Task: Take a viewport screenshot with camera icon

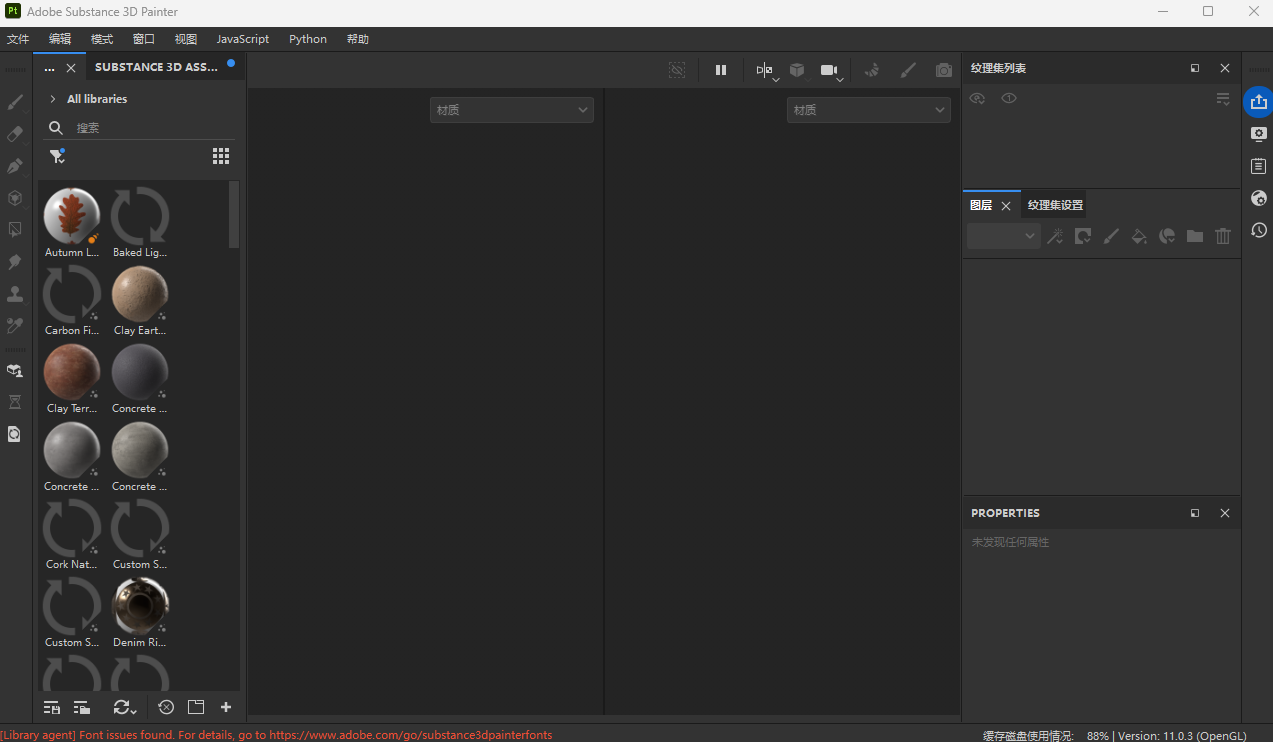Action: click(x=944, y=70)
